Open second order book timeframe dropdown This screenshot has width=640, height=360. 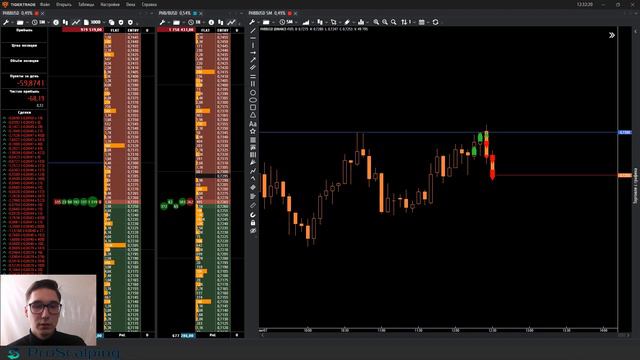click(196, 22)
